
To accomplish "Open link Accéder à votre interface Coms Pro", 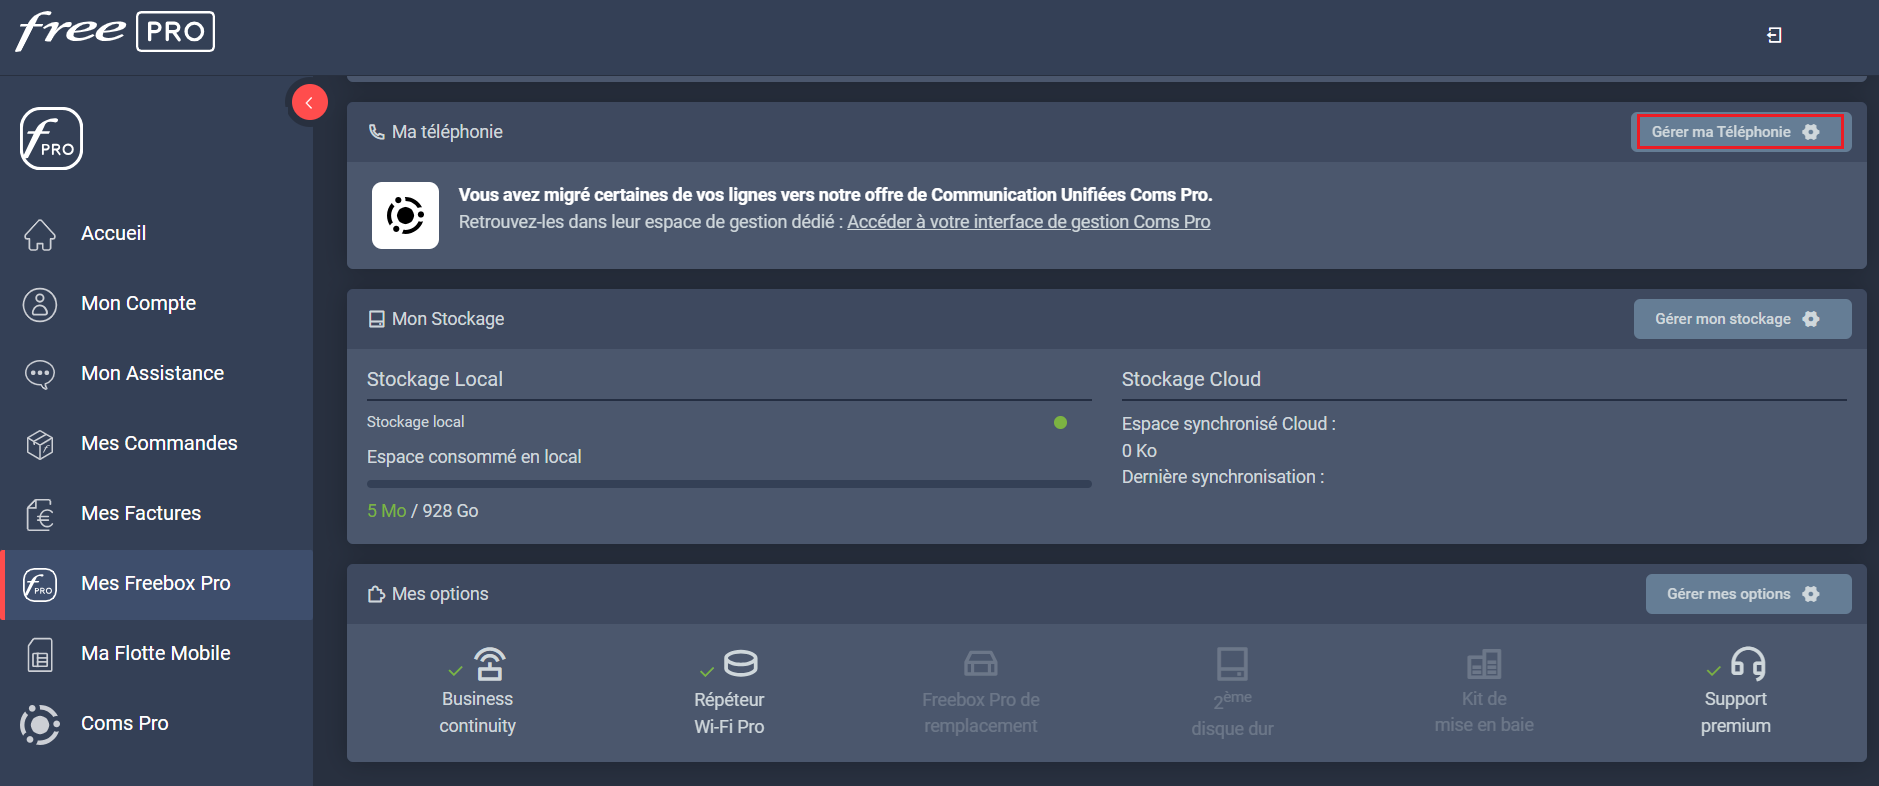I will 1029,222.
